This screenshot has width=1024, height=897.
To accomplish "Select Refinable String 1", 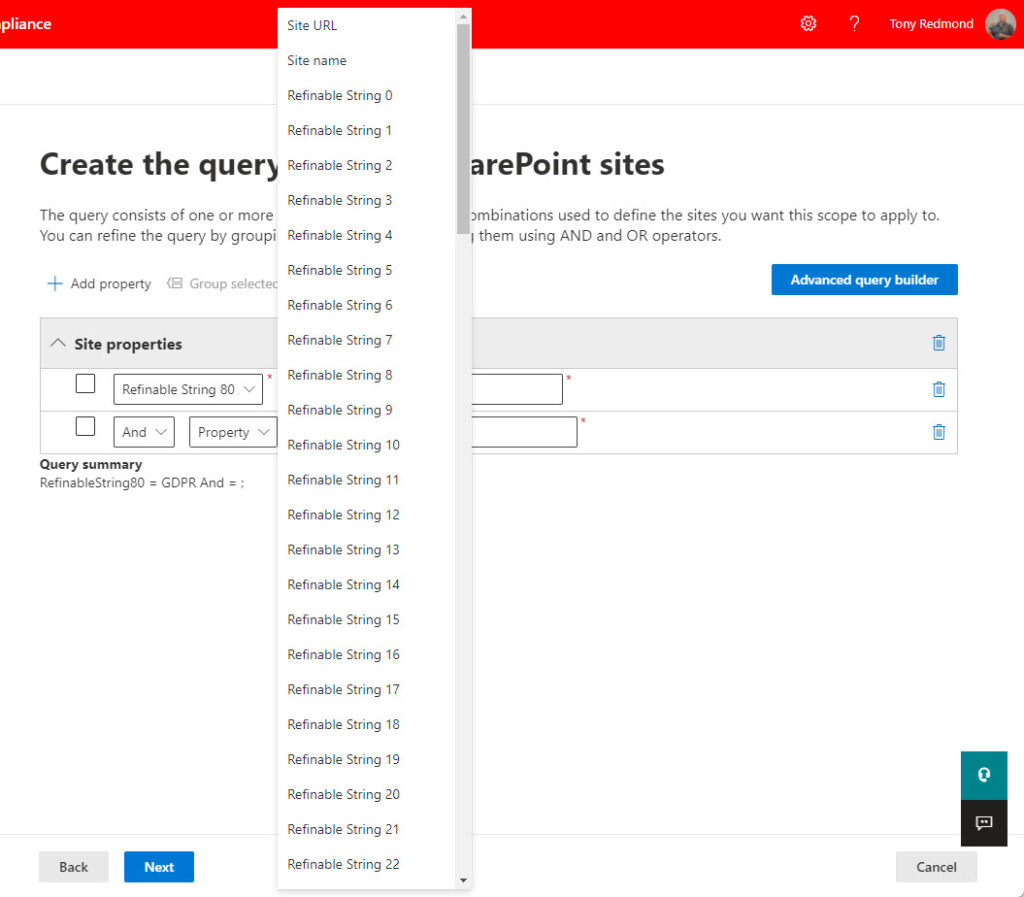I will point(366,130).
